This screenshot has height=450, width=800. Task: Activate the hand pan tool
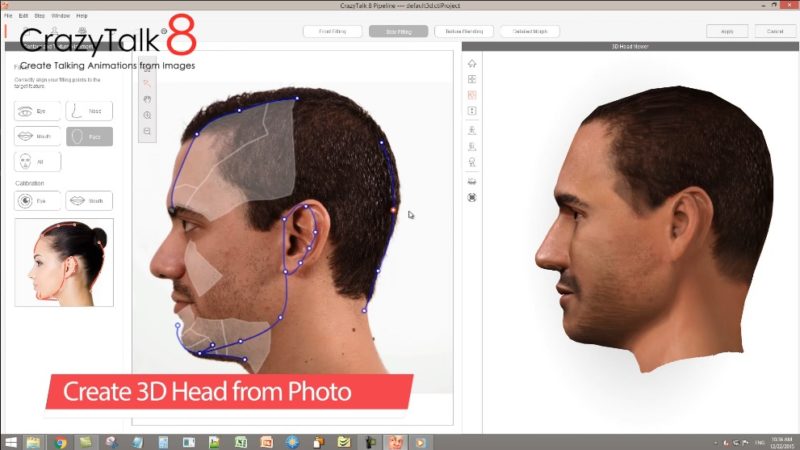coord(147,99)
